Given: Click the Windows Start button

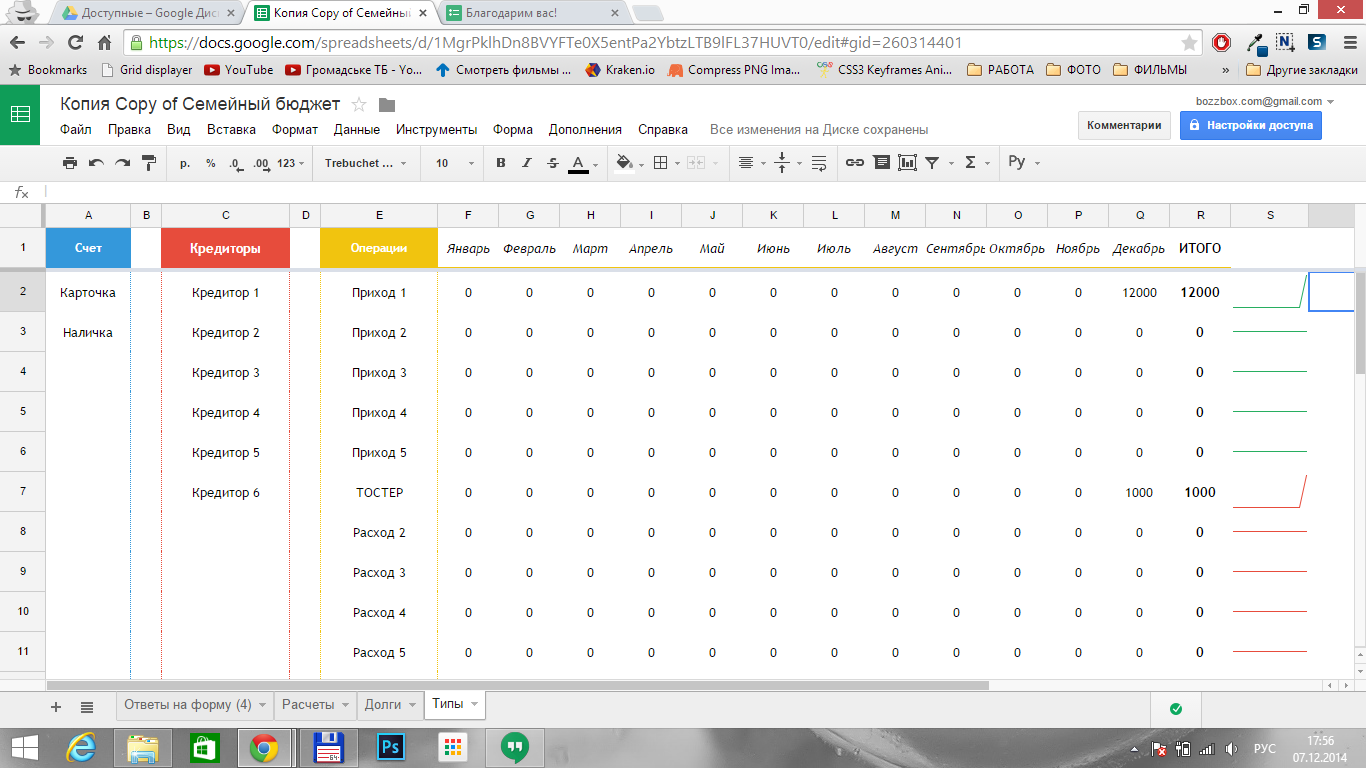Looking at the screenshot, I should click(x=24, y=747).
